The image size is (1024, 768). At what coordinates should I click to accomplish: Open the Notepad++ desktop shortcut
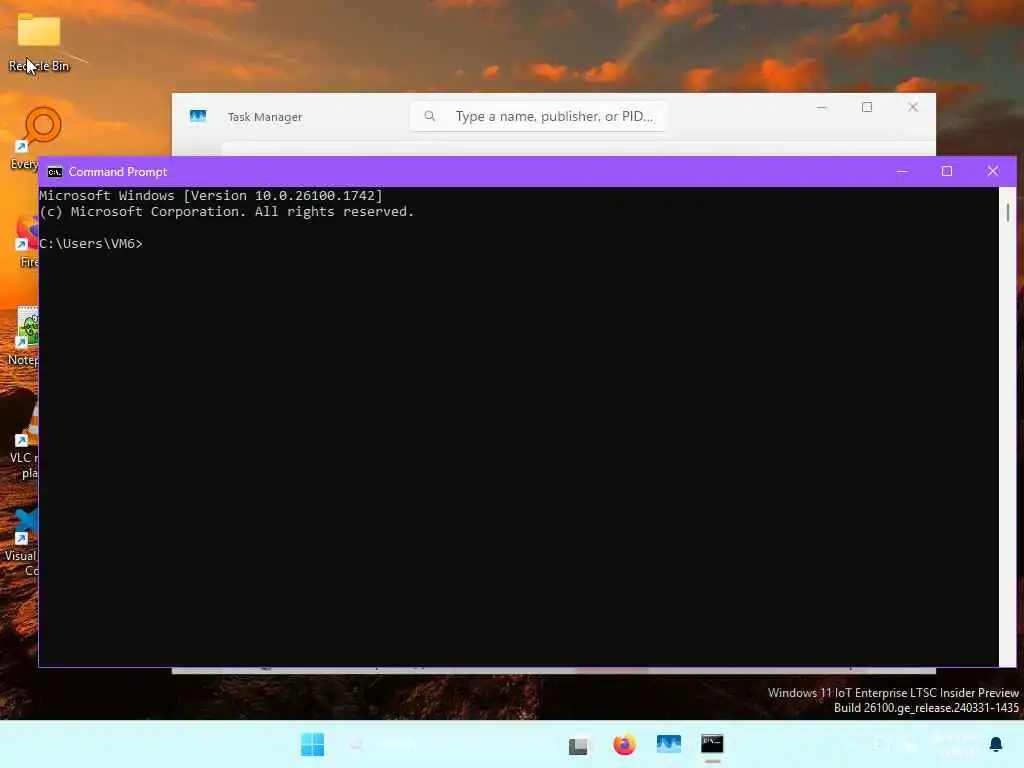click(x=25, y=335)
